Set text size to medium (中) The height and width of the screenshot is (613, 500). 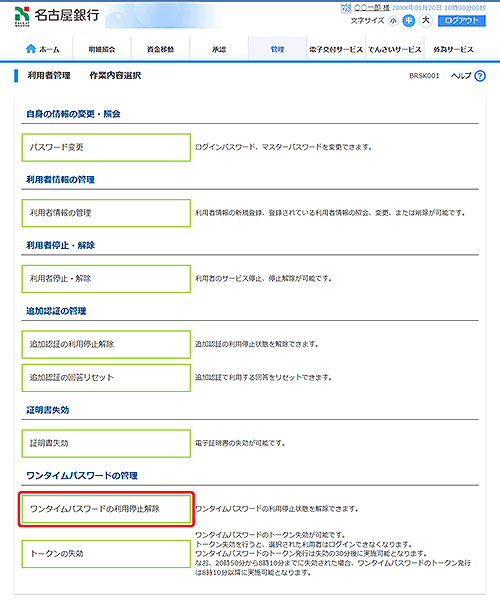click(x=409, y=20)
